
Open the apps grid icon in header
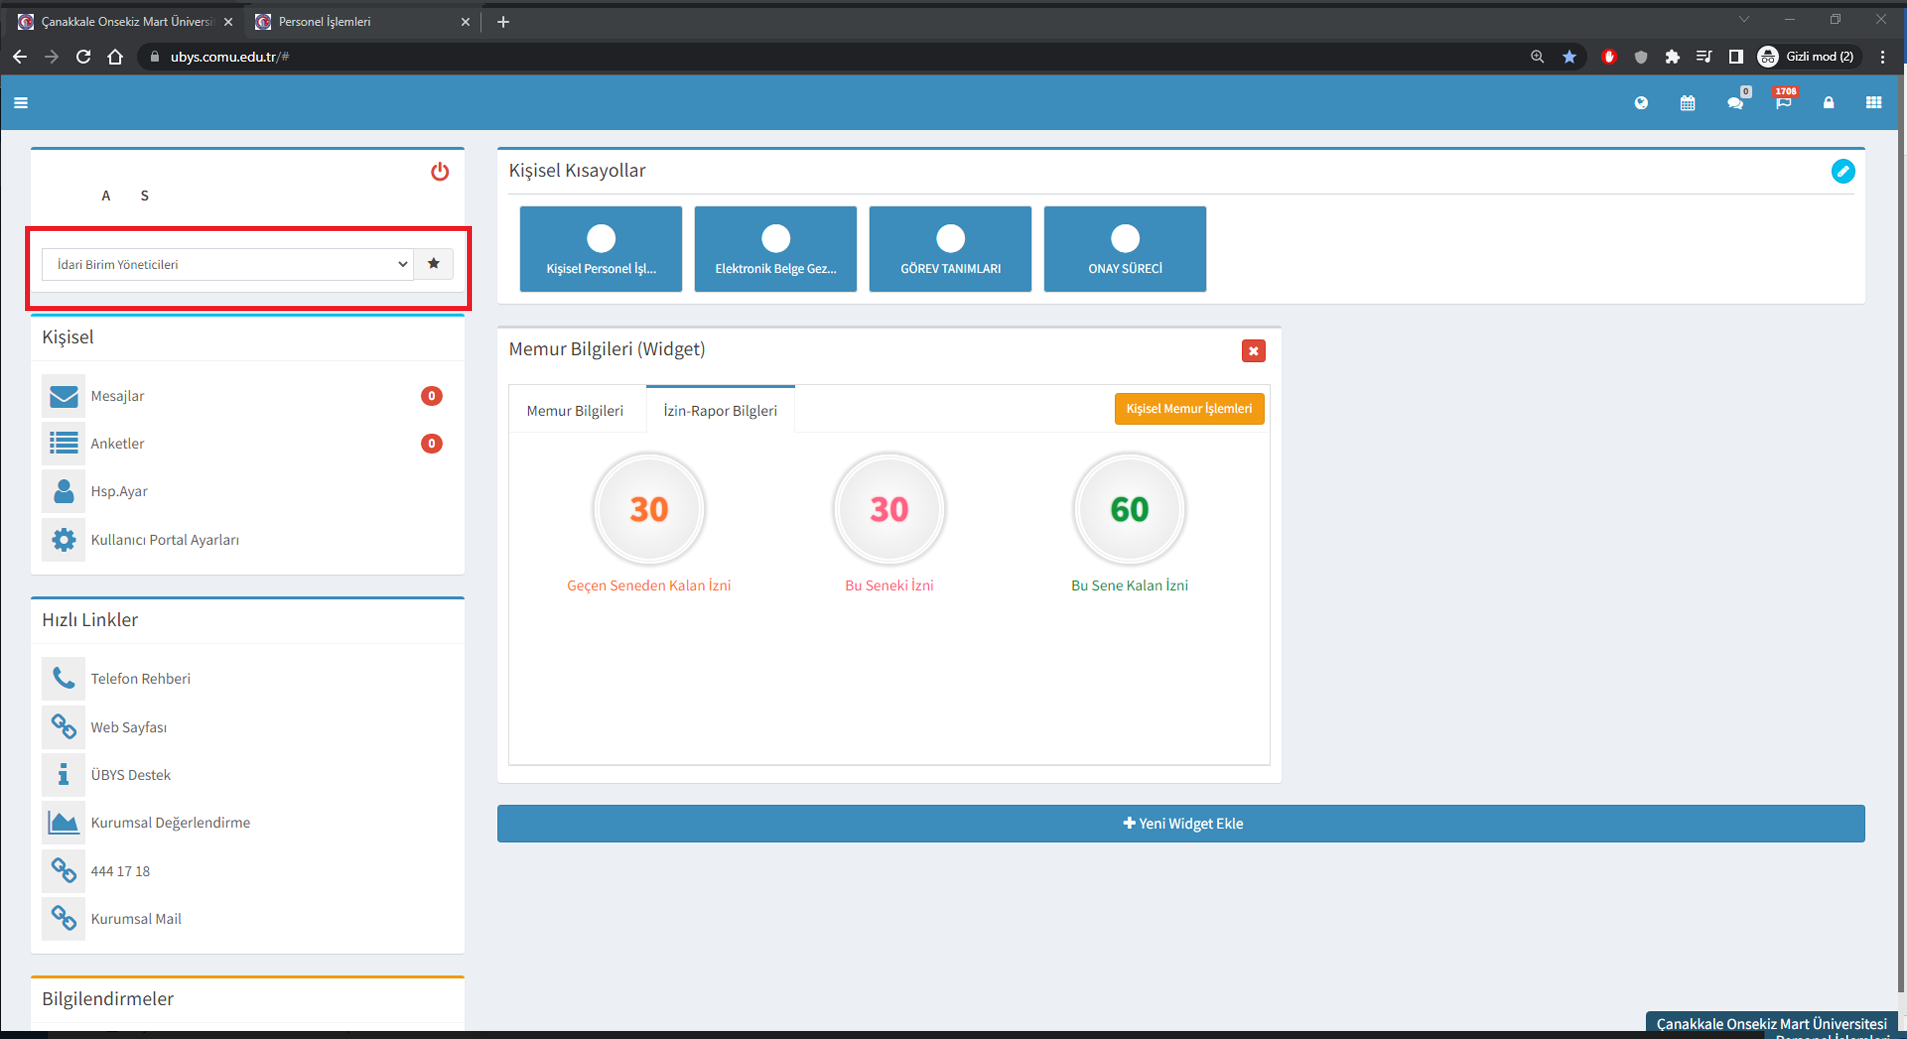tap(1873, 103)
